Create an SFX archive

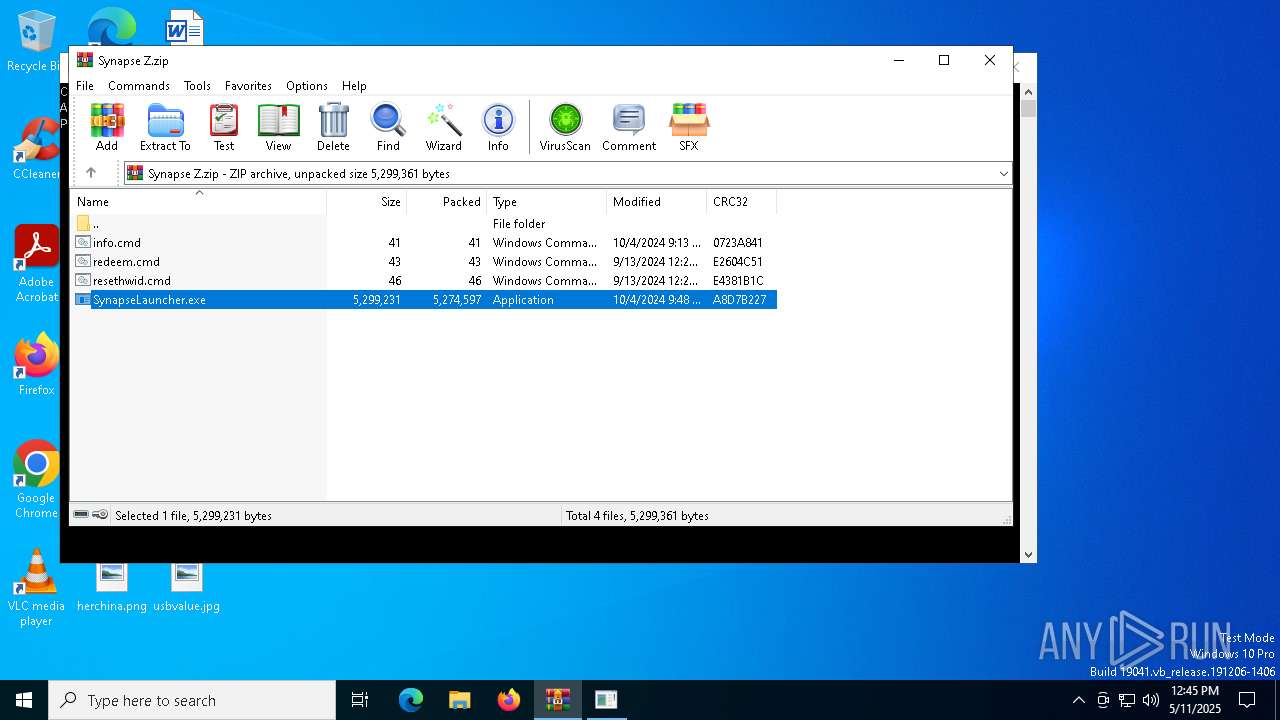[x=689, y=127]
